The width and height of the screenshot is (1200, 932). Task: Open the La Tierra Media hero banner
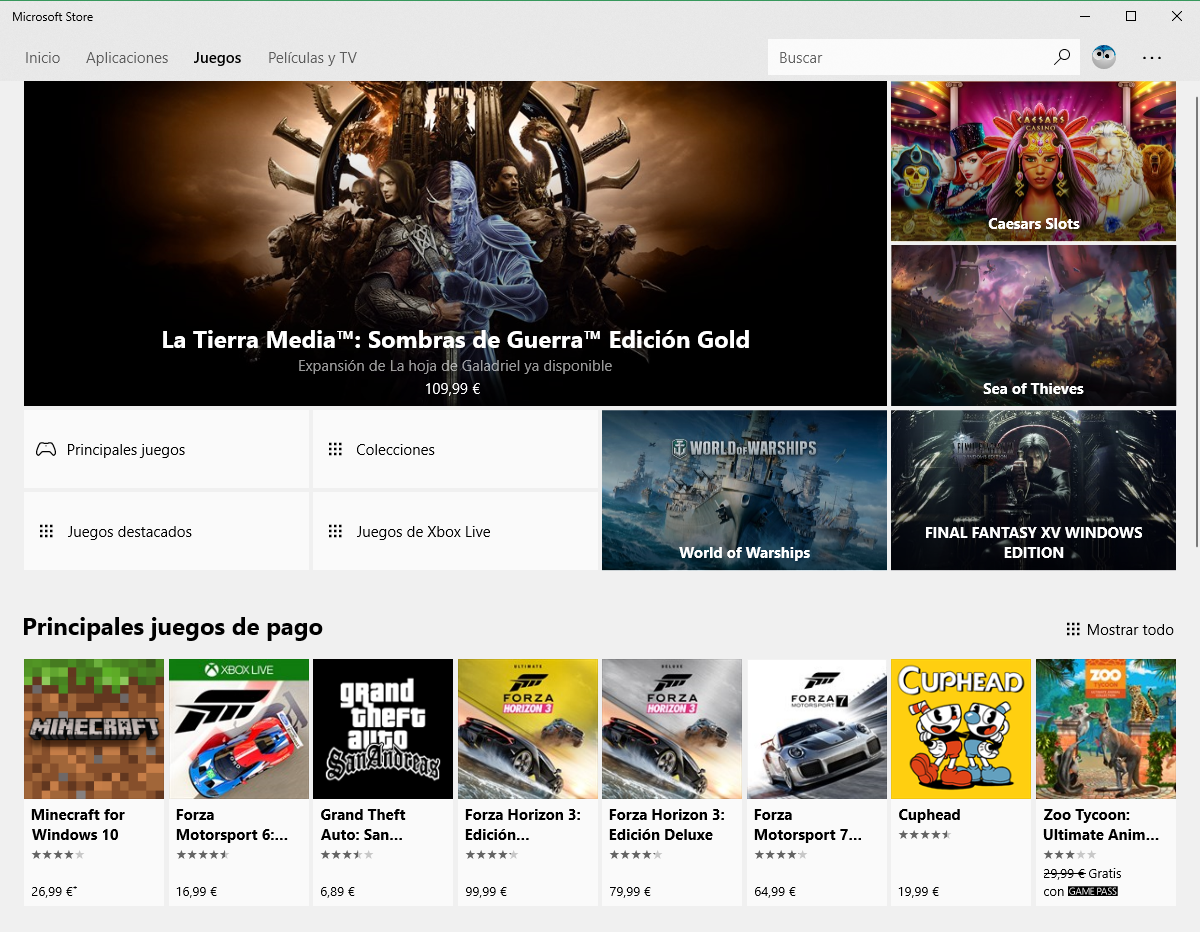point(455,243)
